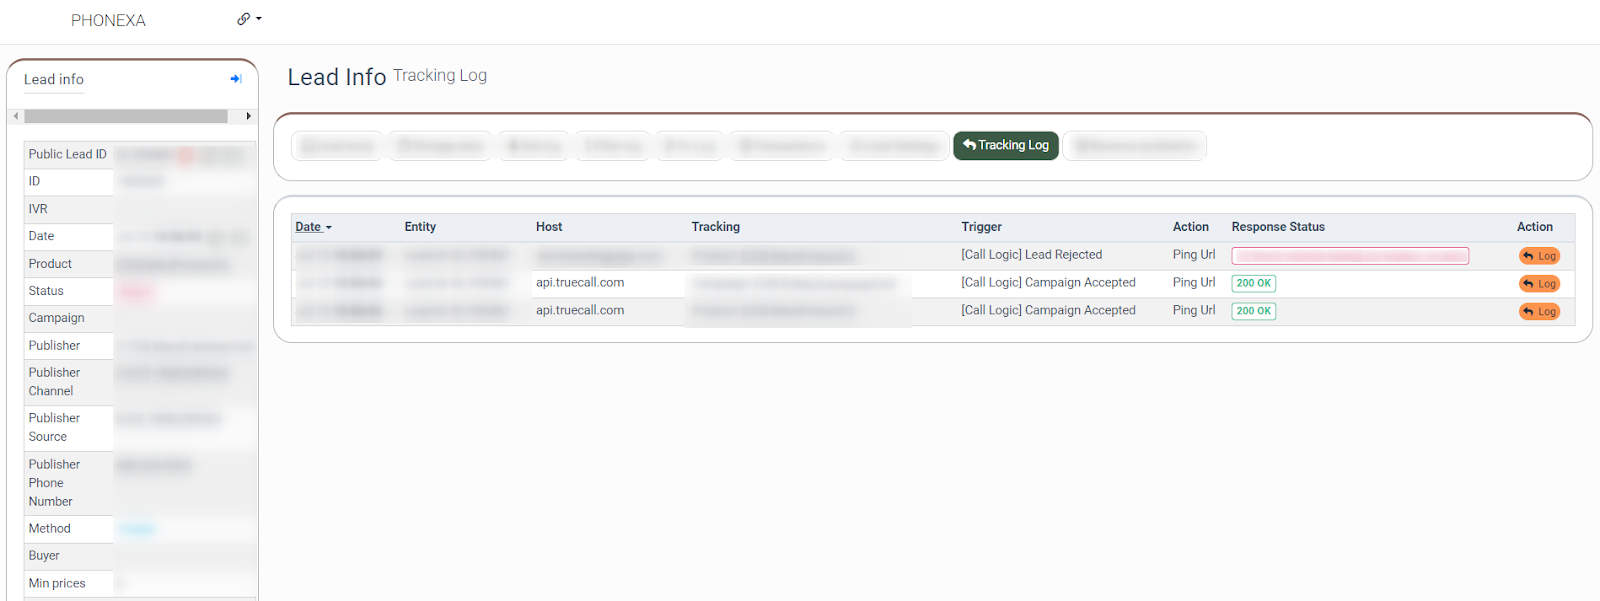
Task: Open Log for the last Campaign Accepted row
Action: (1539, 312)
